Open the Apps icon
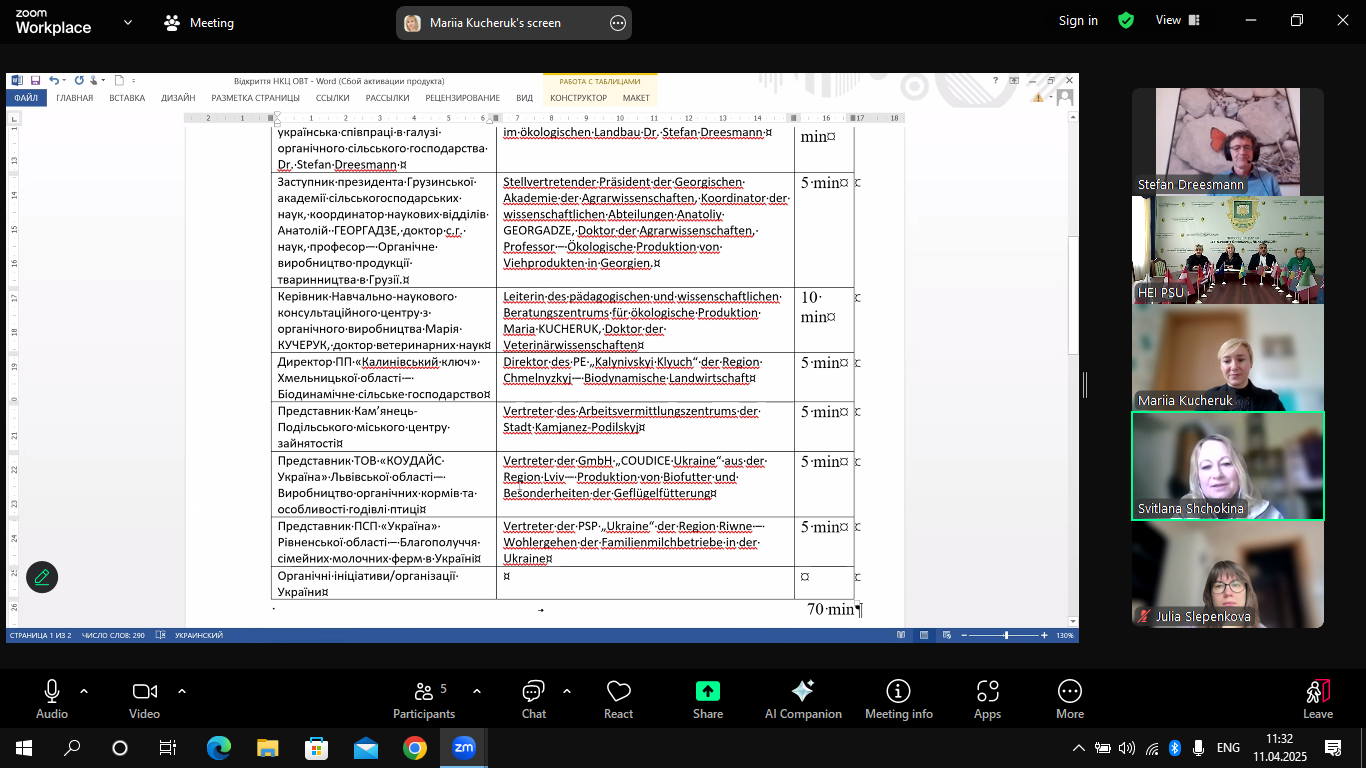1366x768 pixels. pyautogui.click(x=987, y=692)
